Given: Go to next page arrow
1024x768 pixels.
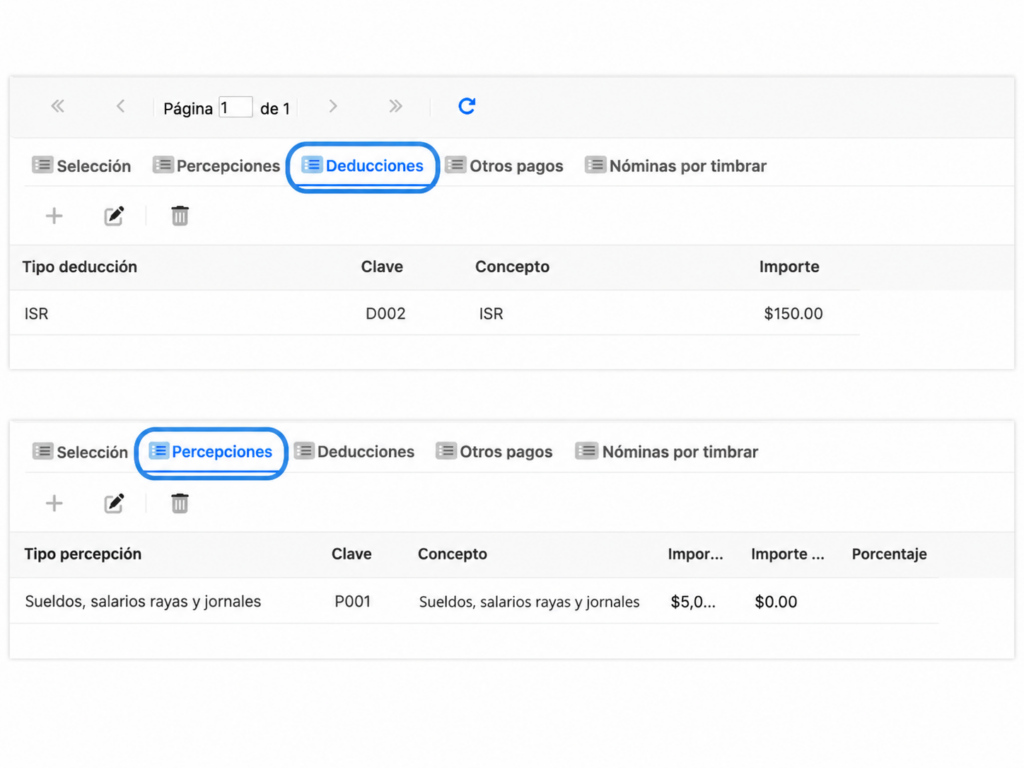Looking at the screenshot, I should coord(333,106).
